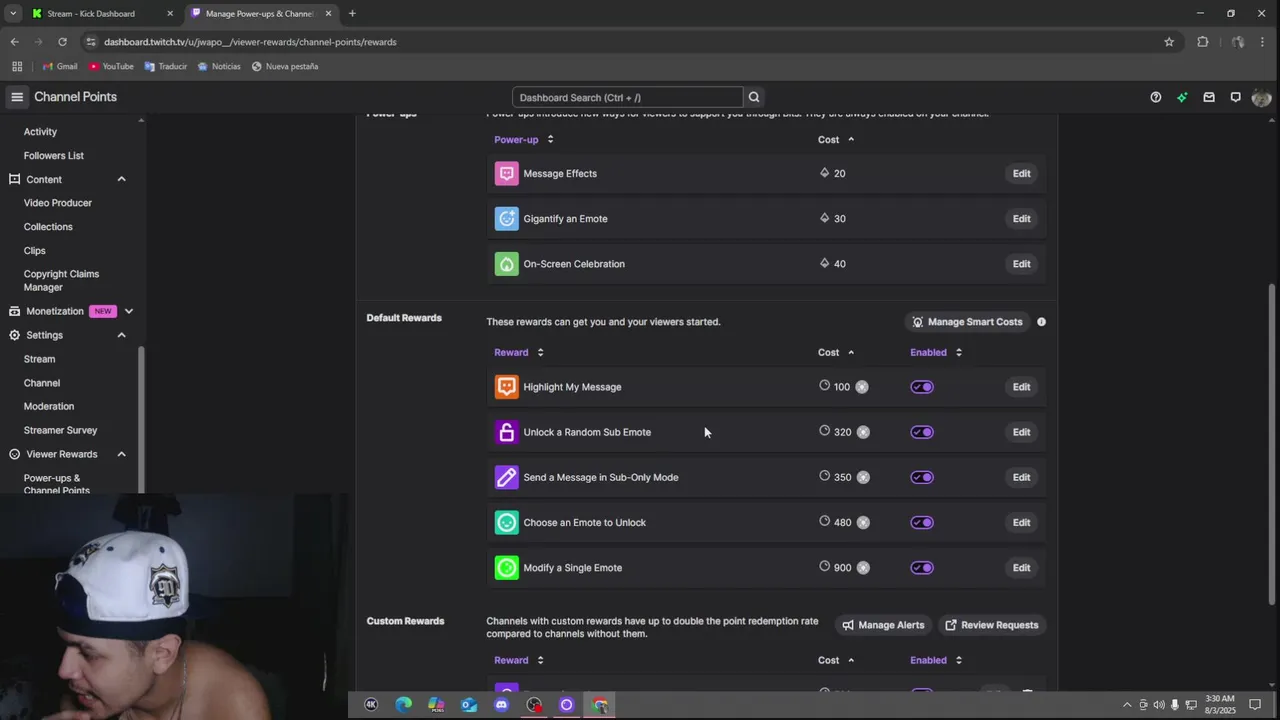This screenshot has height=720, width=1280.
Task: Toggle Unlock a Random Sub Emote reward
Action: tap(922, 432)
